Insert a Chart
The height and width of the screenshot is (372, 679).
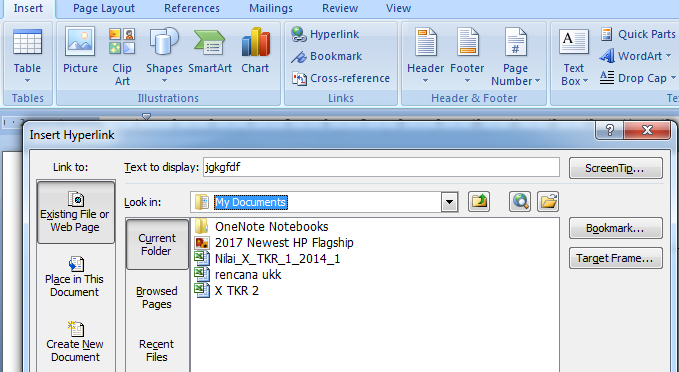(x=255, y=51)
